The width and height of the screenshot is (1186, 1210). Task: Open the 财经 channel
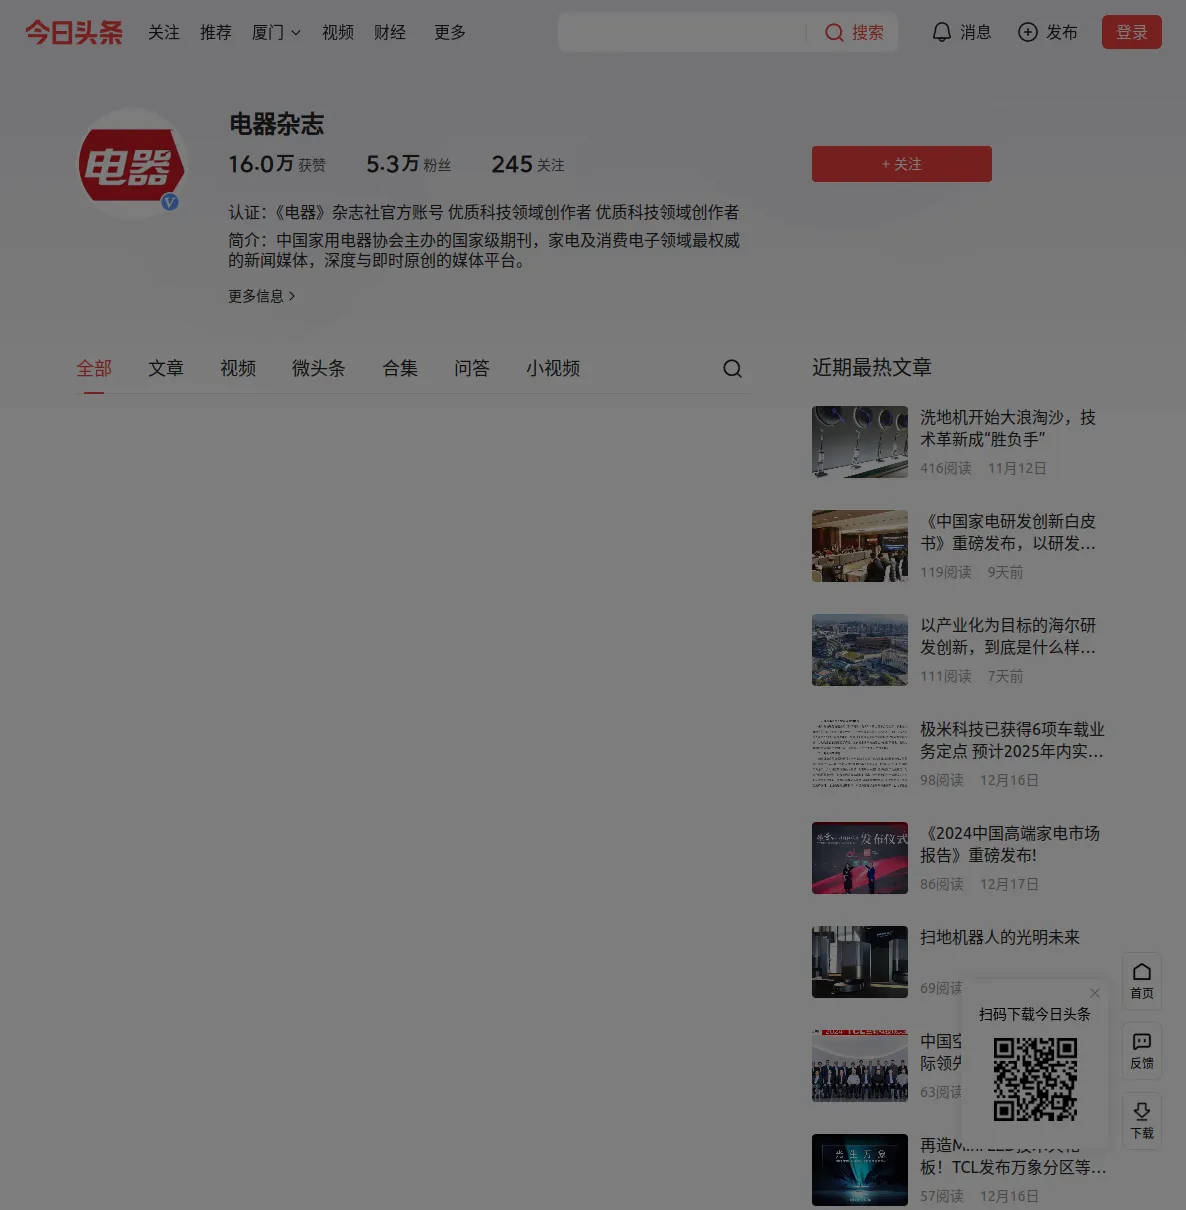(390, 32)
